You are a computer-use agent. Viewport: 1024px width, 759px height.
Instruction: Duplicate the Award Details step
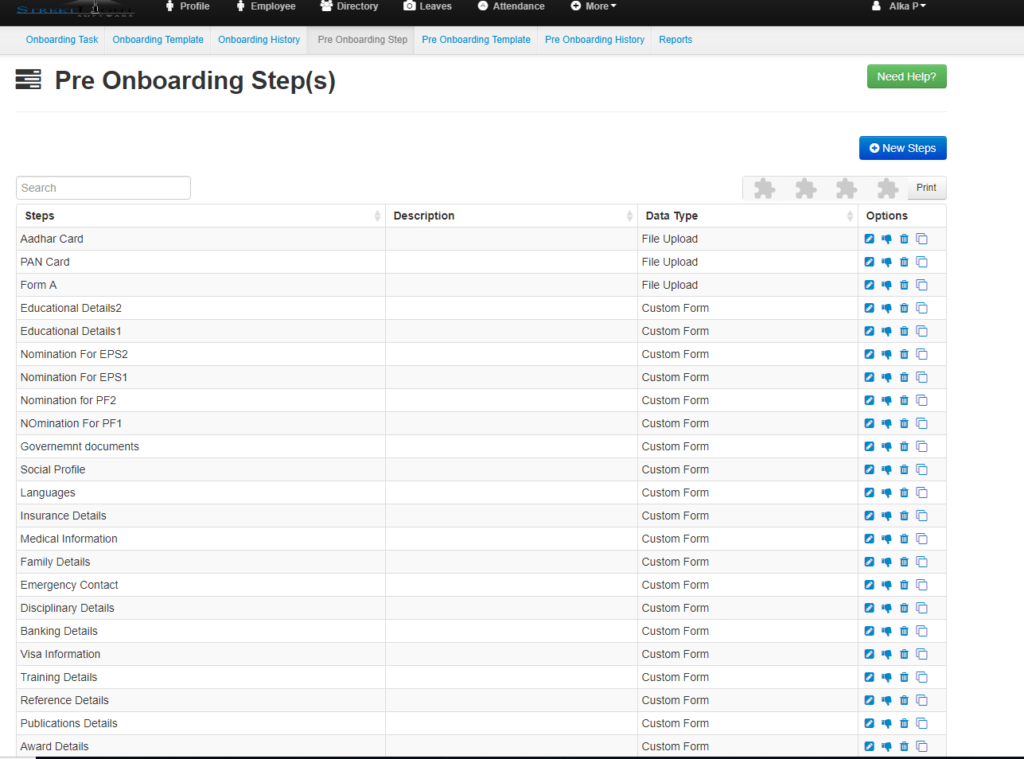(x=921, y=746)
